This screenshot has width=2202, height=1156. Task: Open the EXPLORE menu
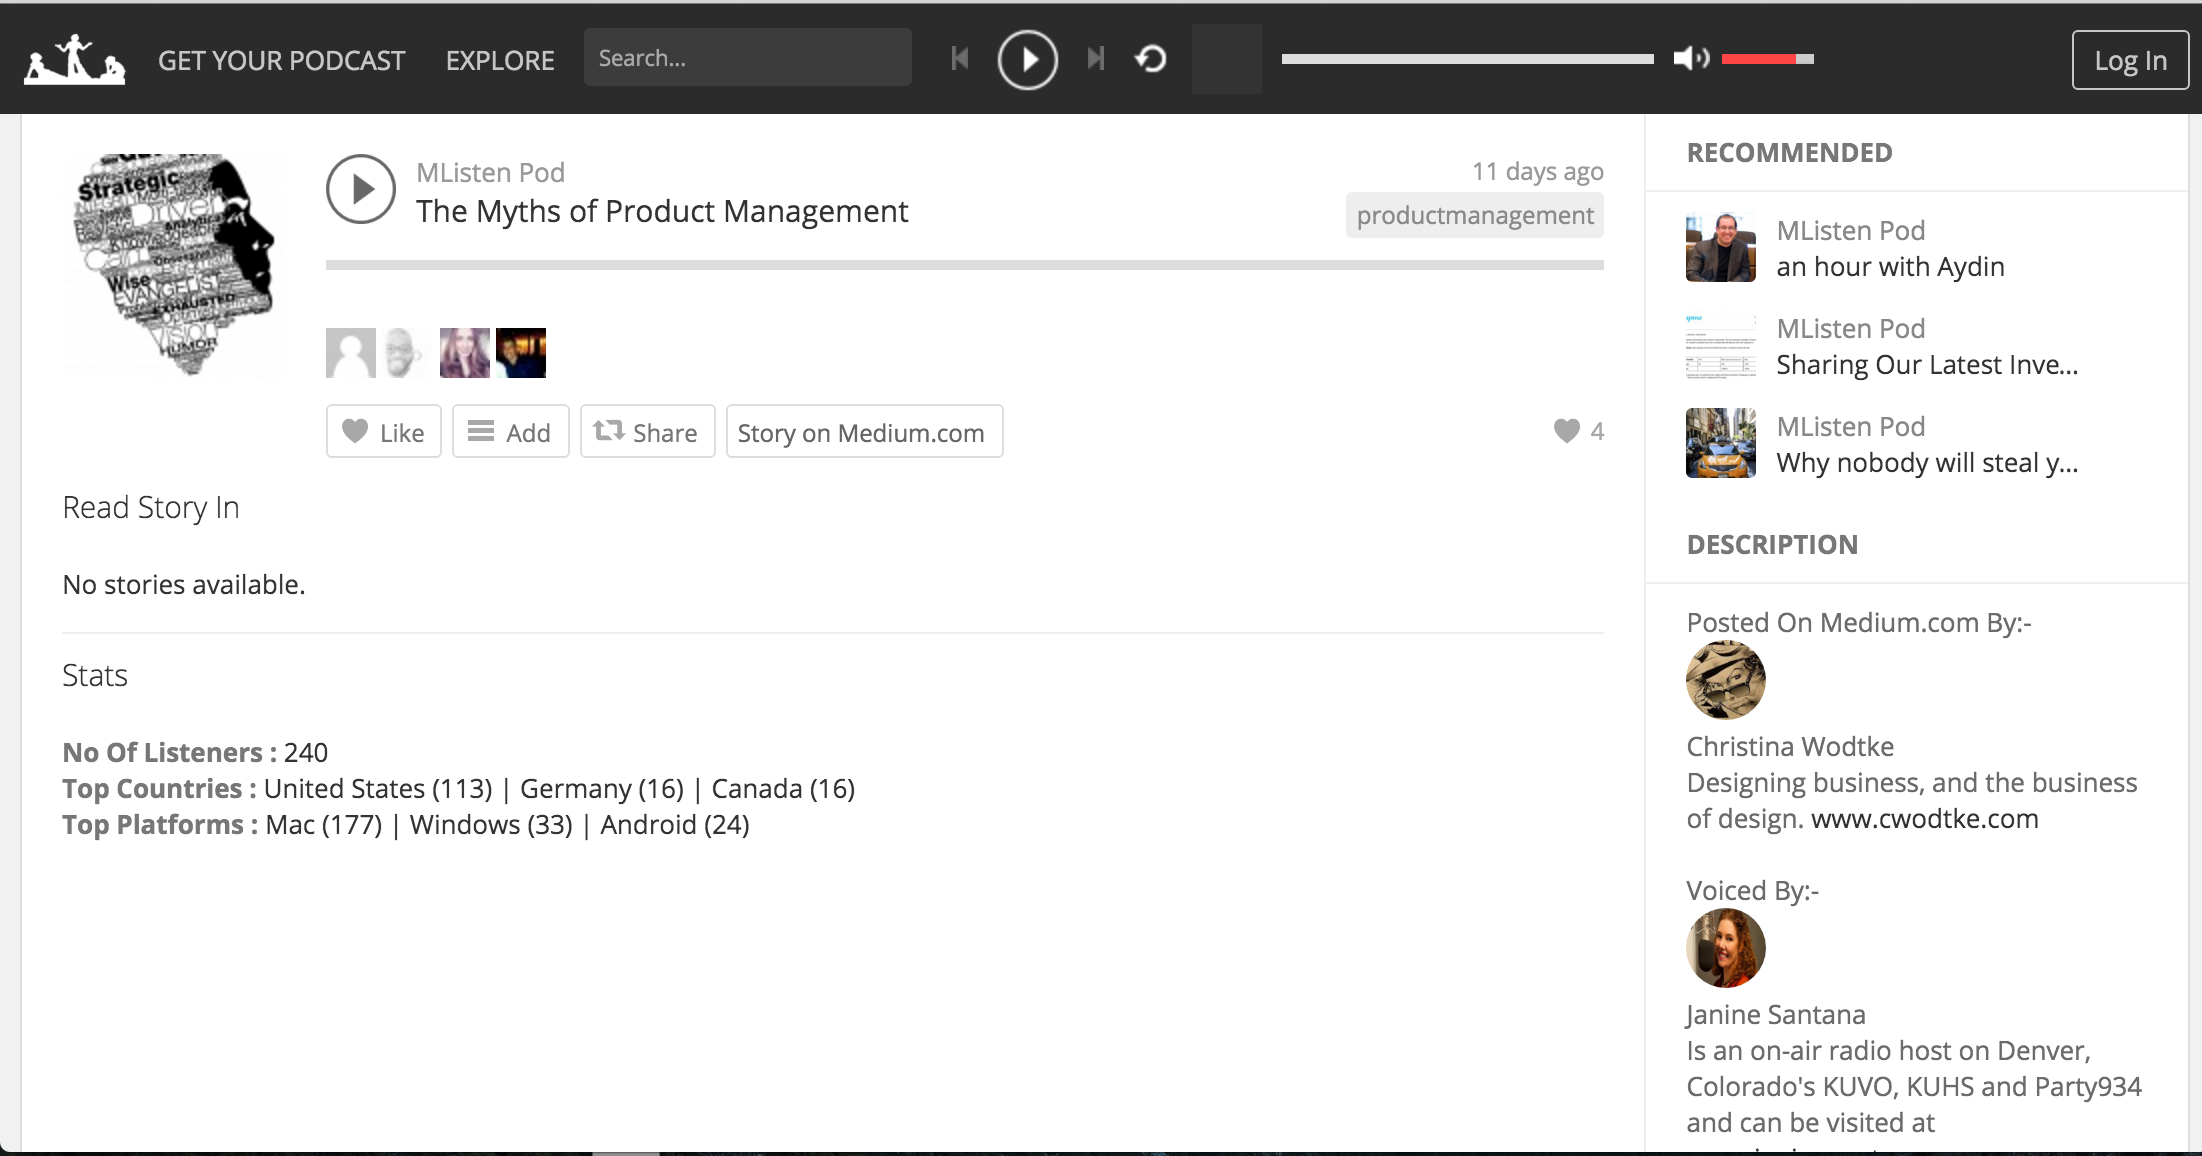tap(500, 61)
